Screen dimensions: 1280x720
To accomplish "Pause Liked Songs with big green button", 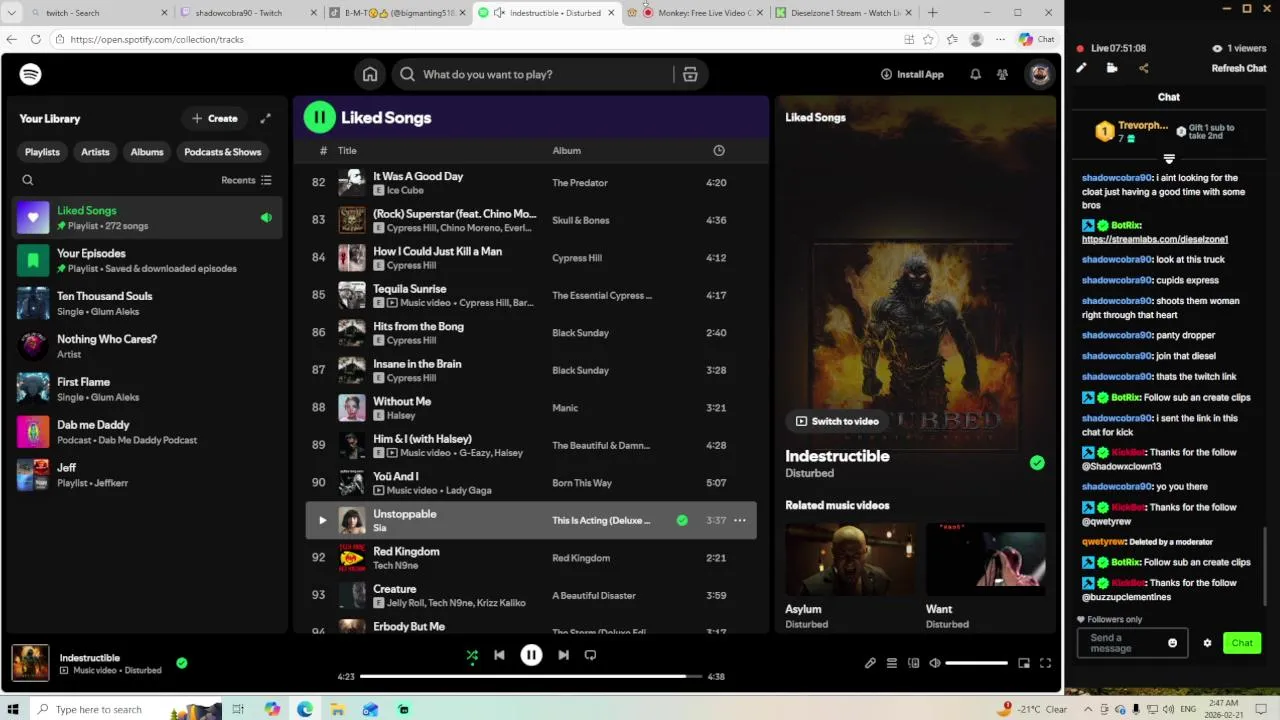I will 320,117.
